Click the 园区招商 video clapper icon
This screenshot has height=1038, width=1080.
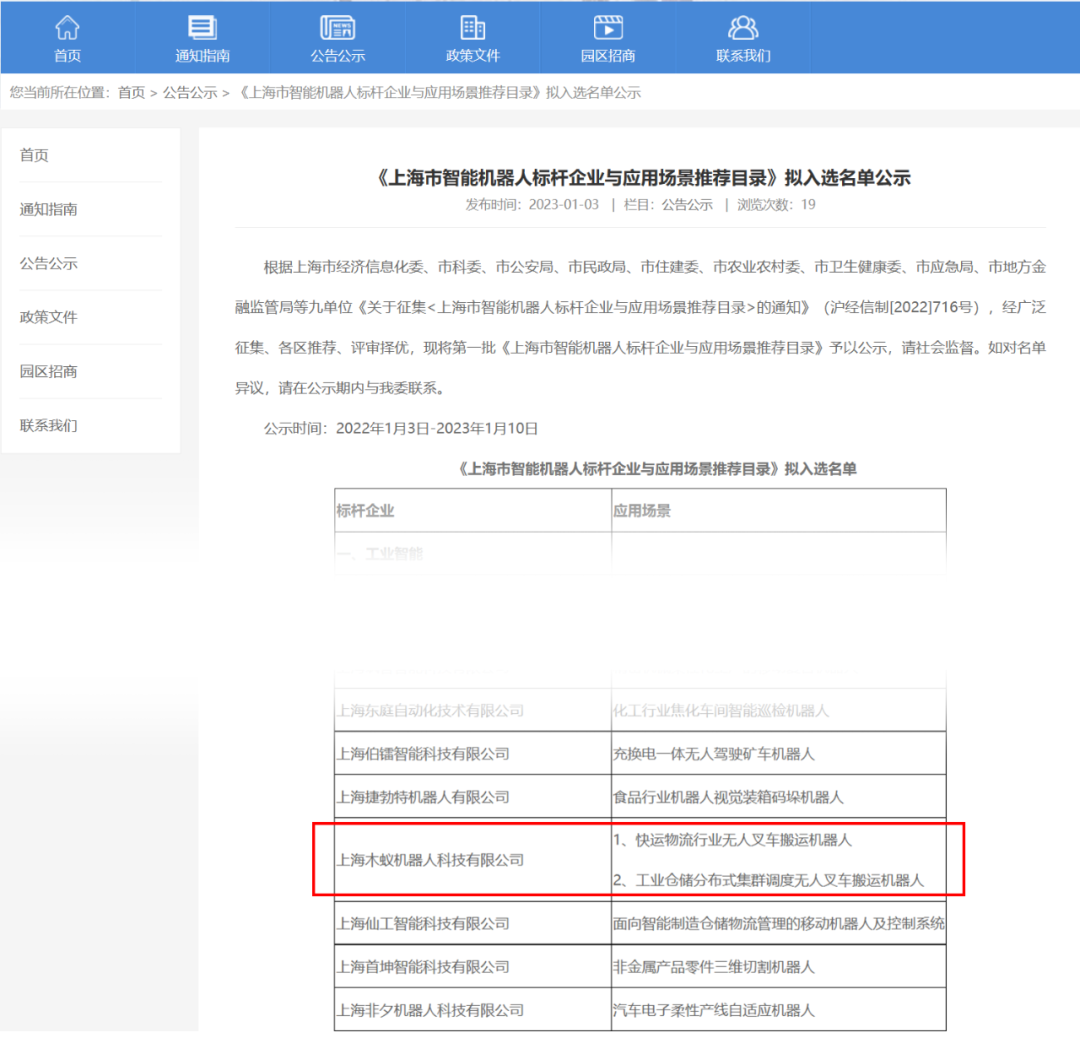[x=608, y=28]
